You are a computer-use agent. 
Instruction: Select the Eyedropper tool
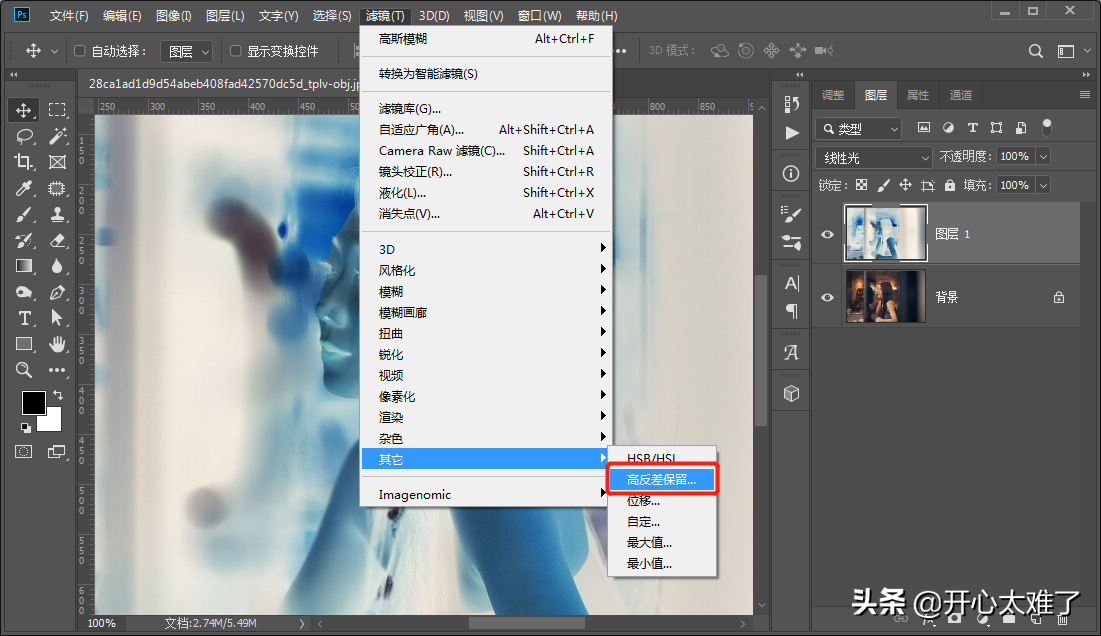[x=25, y=188]
